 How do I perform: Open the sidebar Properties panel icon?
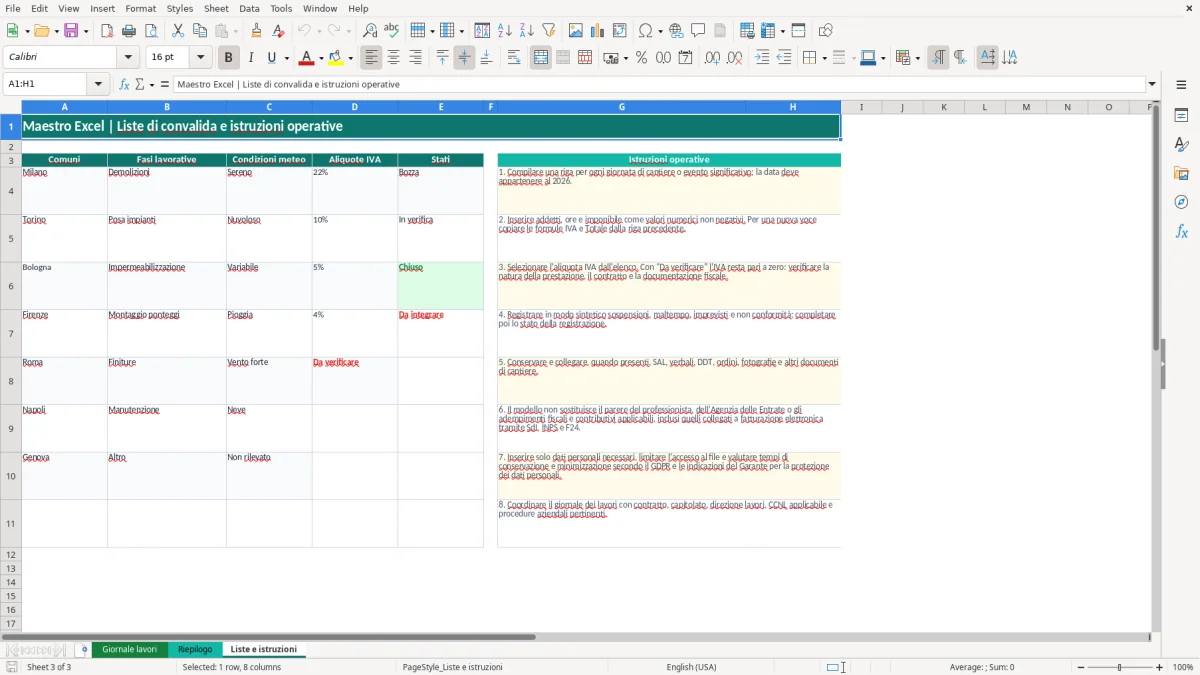(1181, 115)
